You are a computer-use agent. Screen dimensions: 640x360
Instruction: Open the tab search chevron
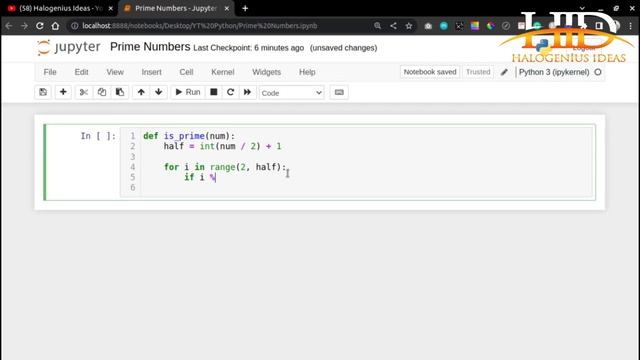click(582, 8)
